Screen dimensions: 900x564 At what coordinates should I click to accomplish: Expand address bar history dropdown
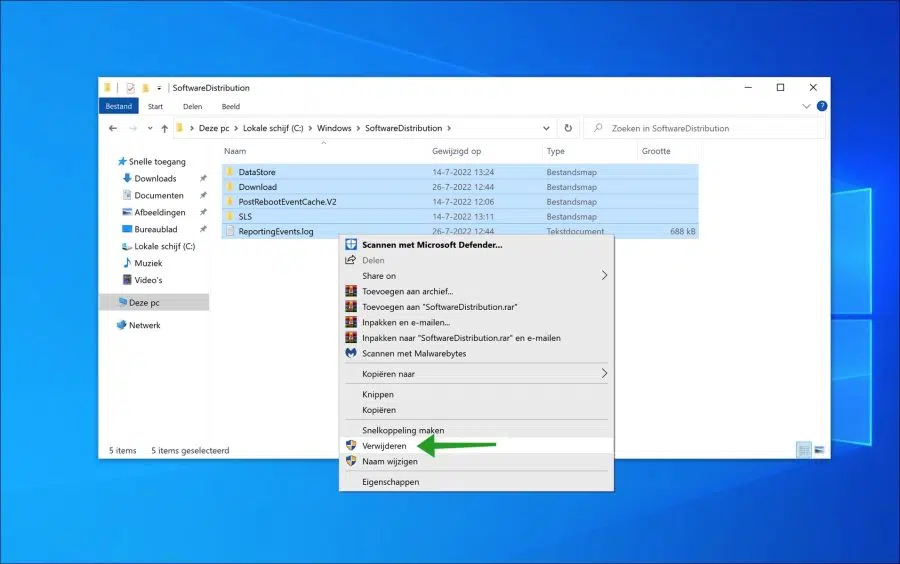tap(546, 128)
